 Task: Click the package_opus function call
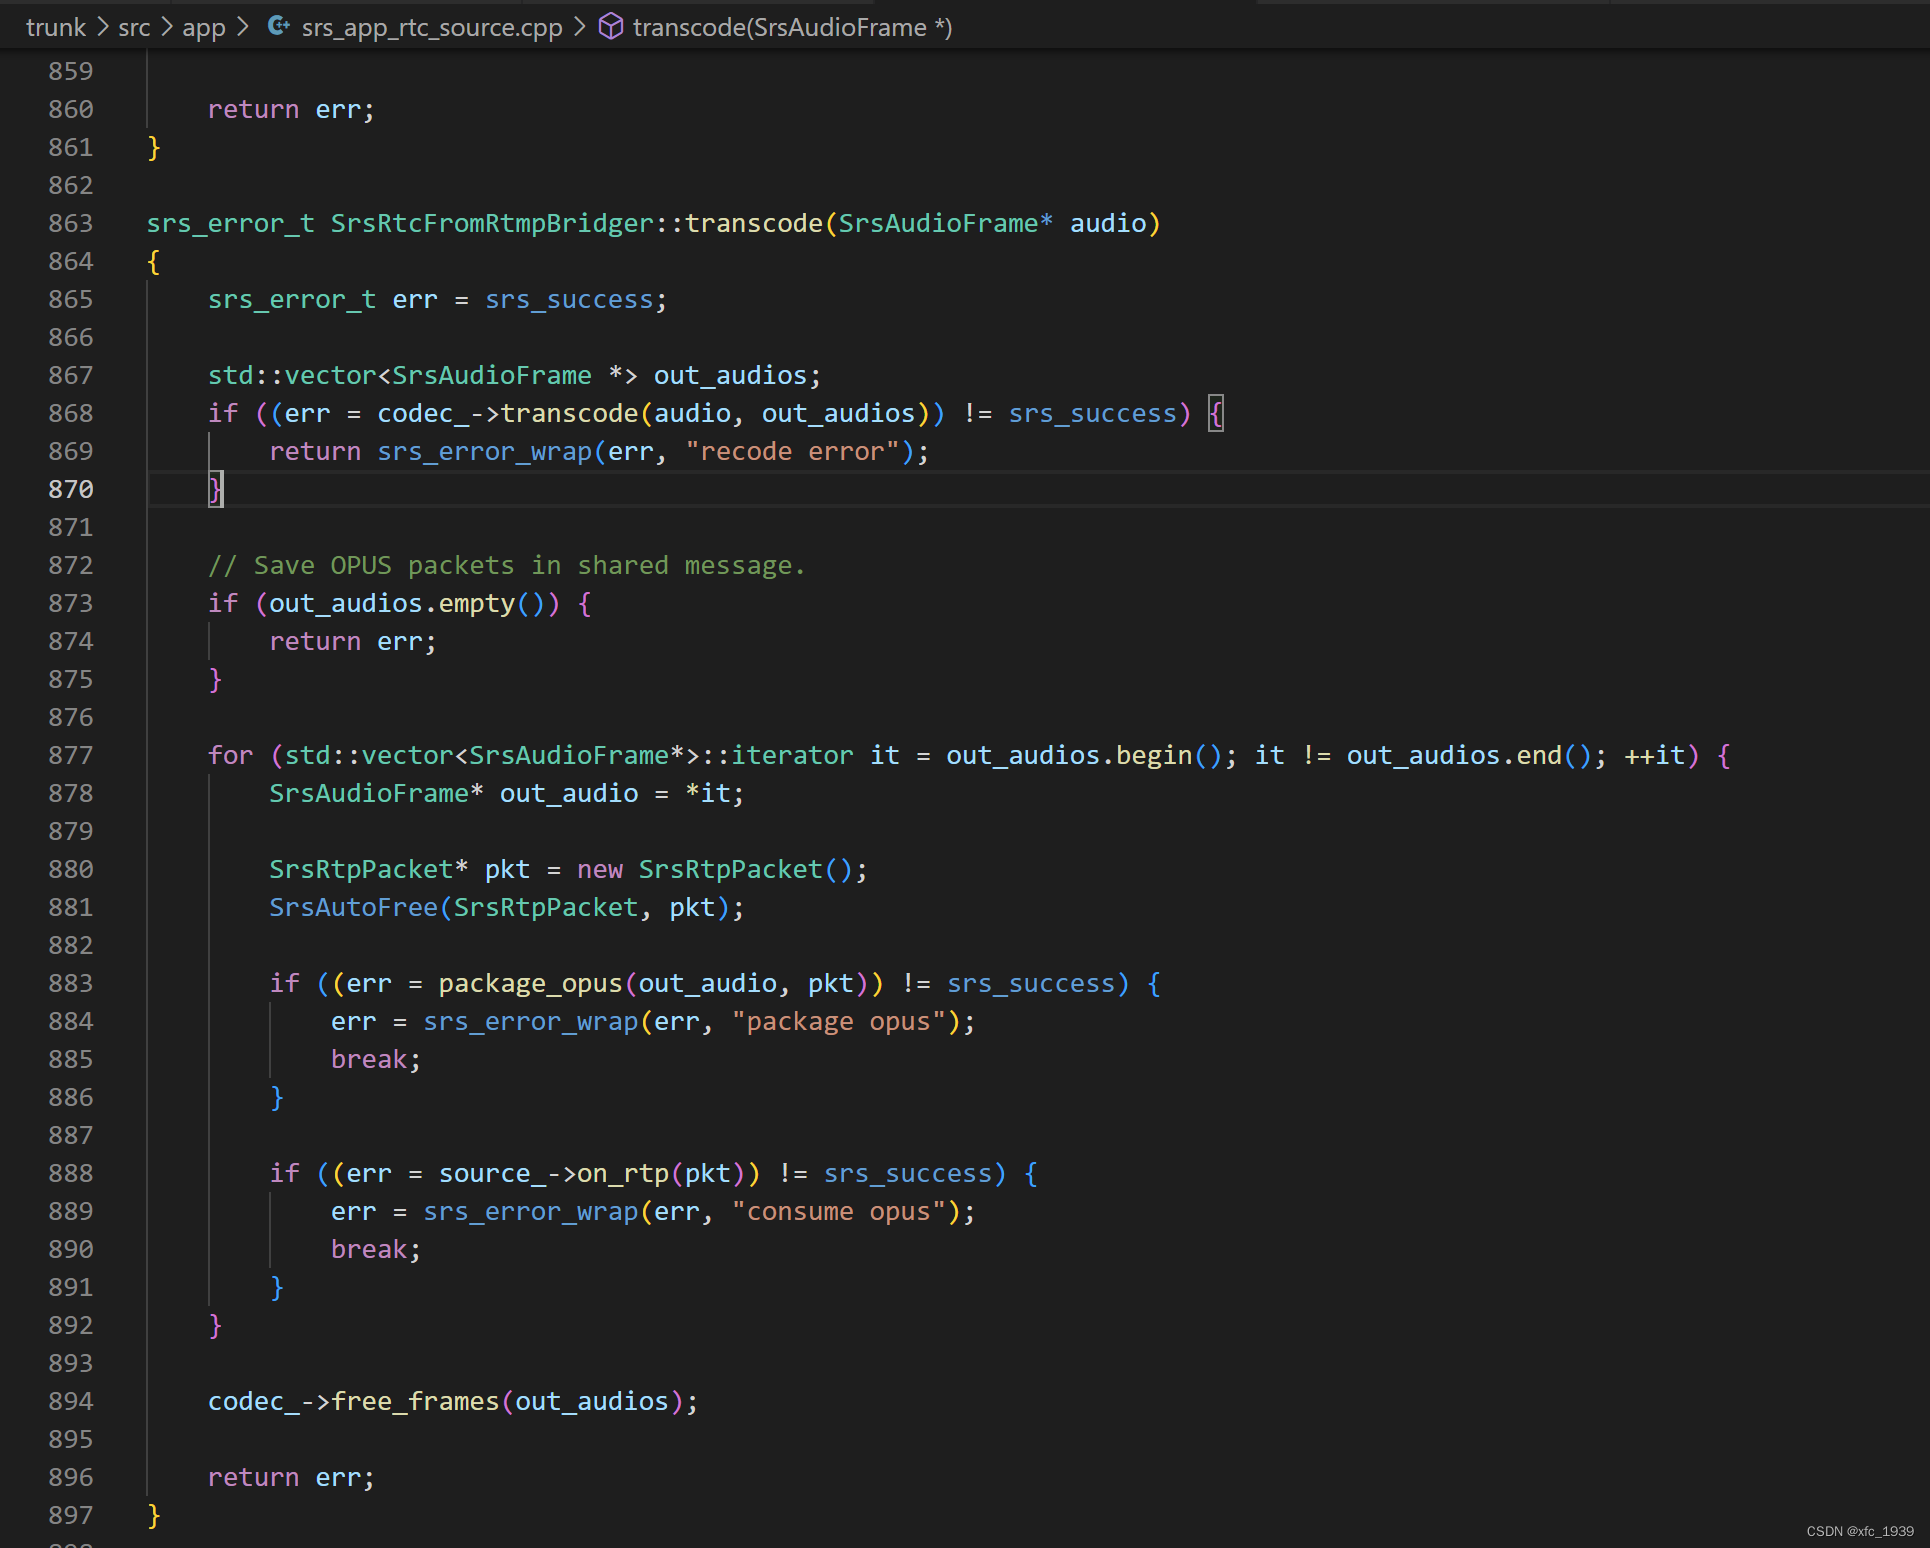(x=530, y=983)
